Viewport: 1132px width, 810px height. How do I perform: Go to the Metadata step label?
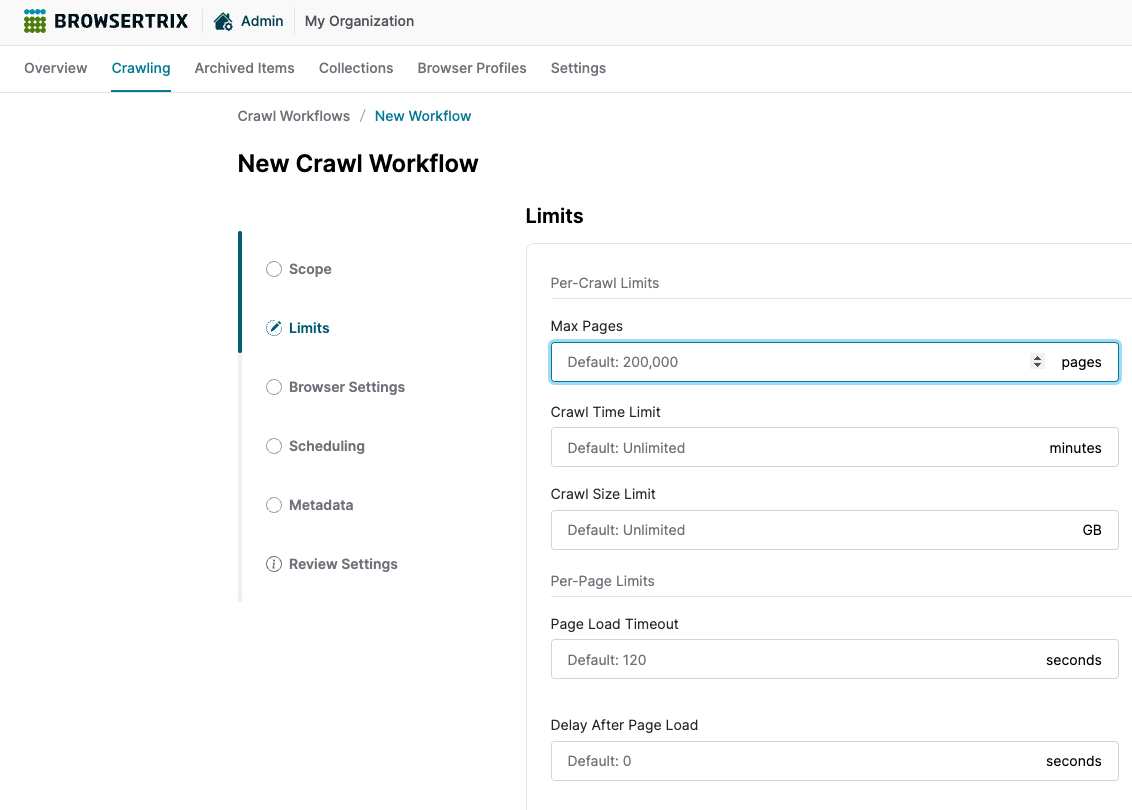[x=321, y=505]
